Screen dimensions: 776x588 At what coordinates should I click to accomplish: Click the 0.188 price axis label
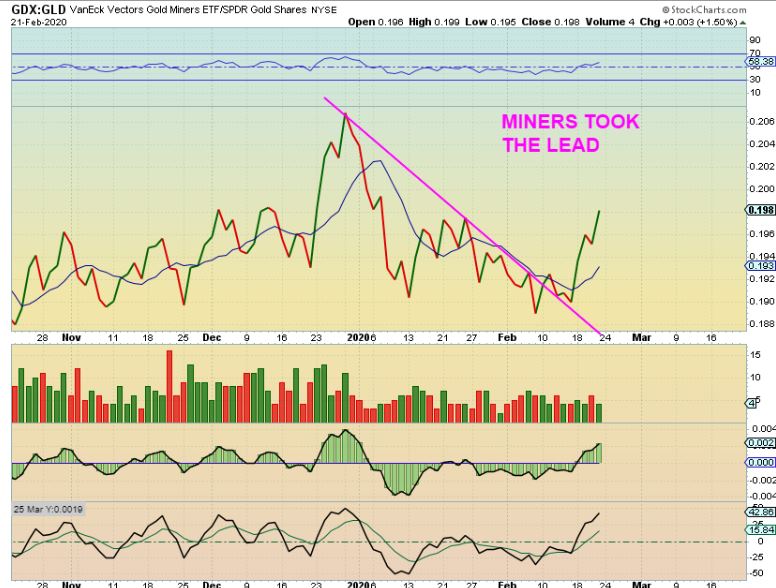(762, 324)
